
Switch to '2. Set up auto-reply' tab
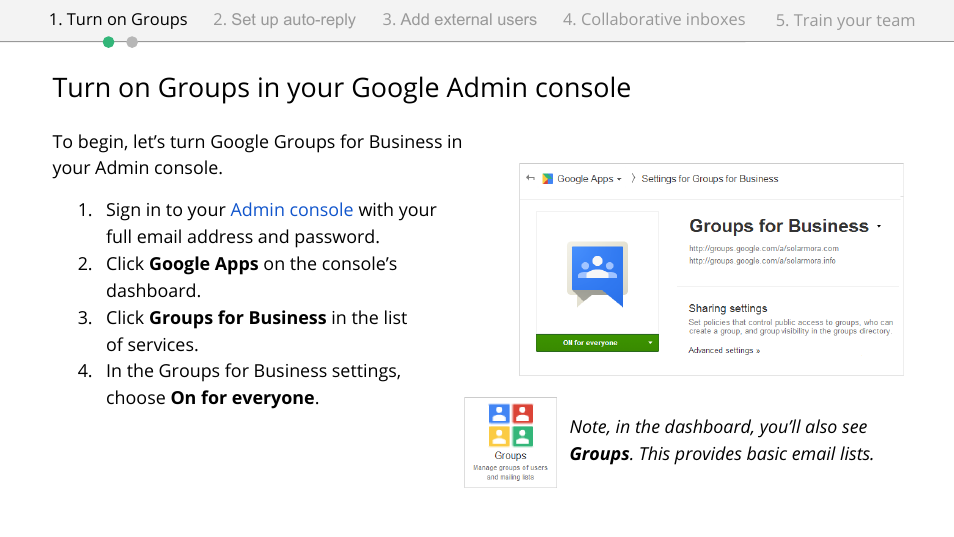tap(284, 19)
